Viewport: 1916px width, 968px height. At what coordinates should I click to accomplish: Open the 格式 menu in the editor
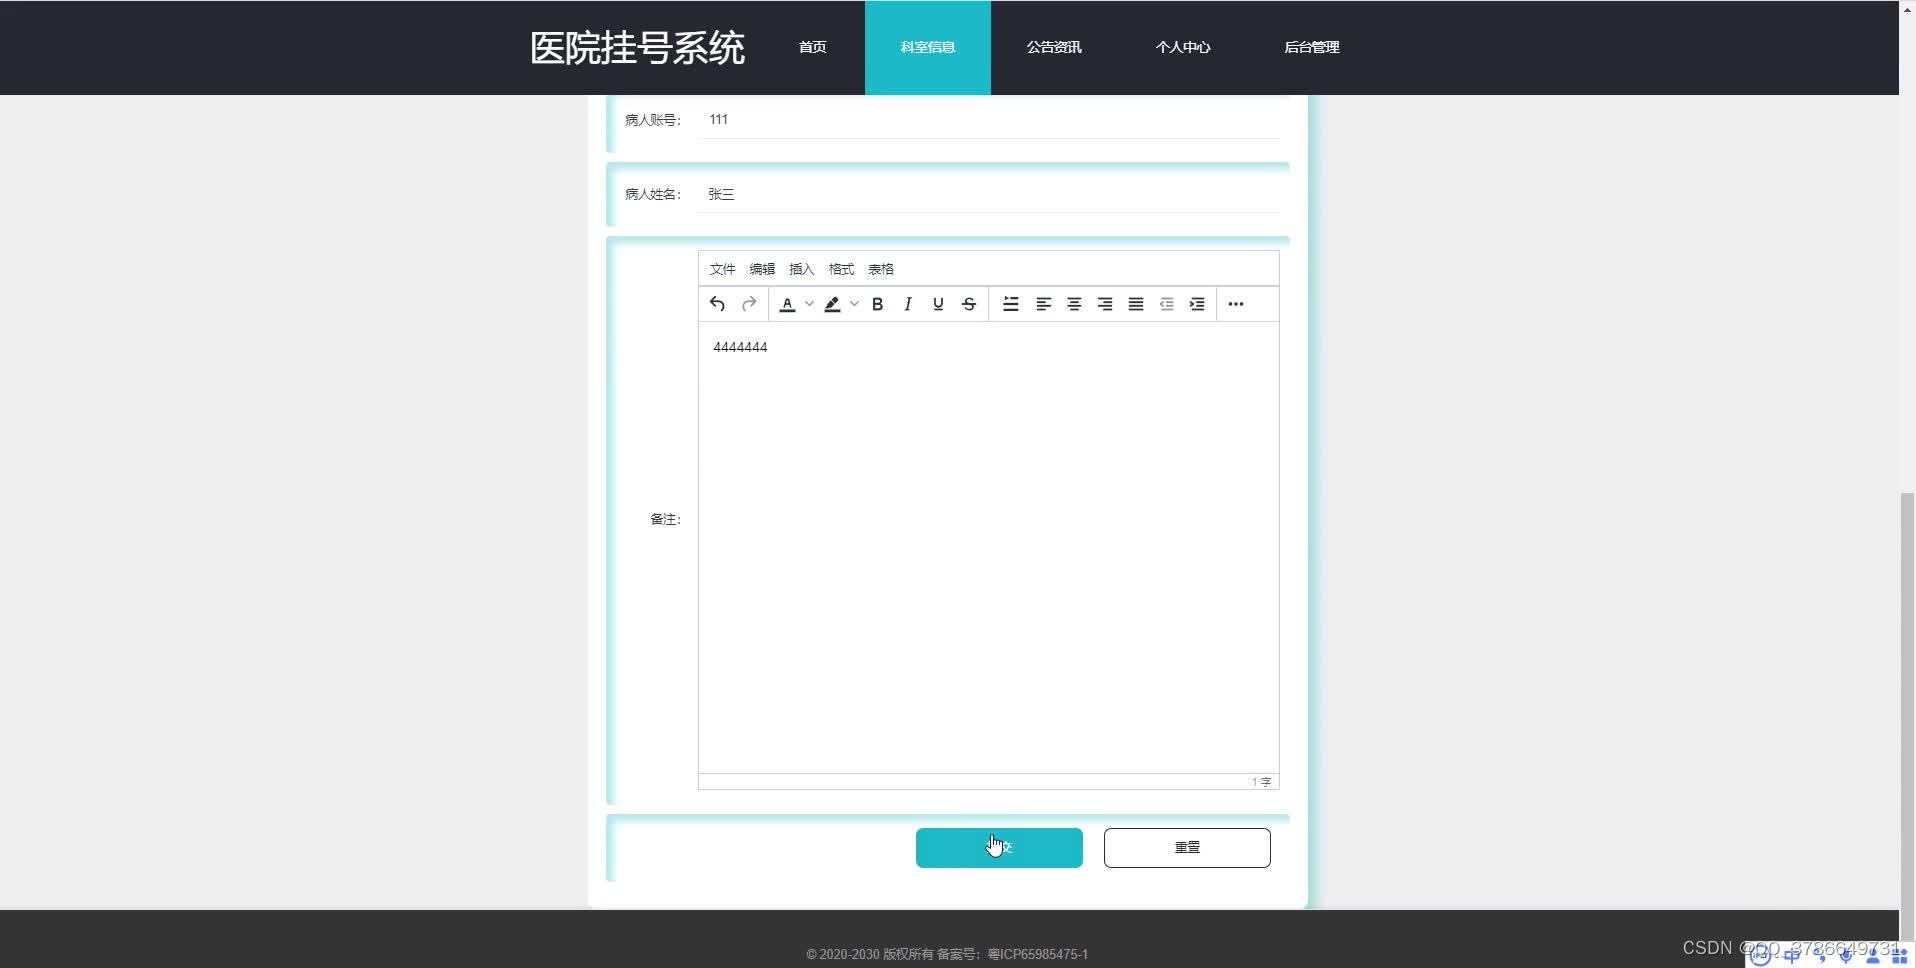pos(841,269)
